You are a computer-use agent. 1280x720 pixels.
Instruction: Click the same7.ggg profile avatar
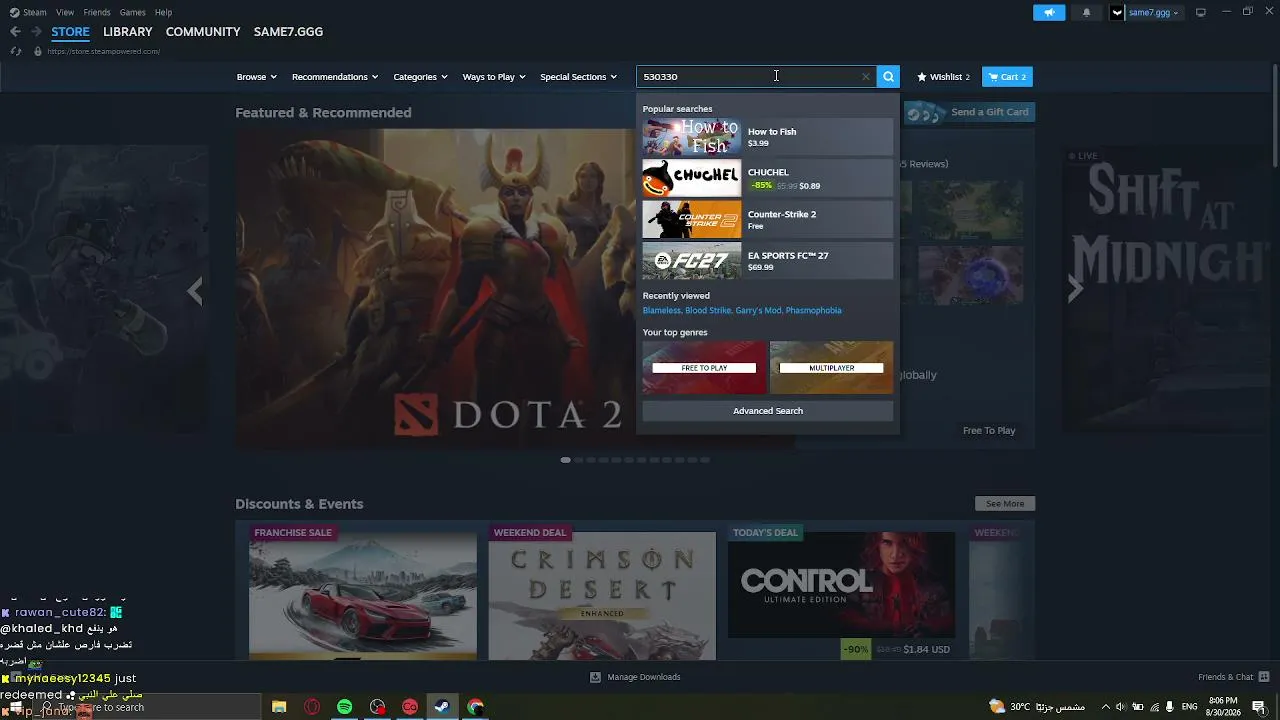click(1117, 13)
